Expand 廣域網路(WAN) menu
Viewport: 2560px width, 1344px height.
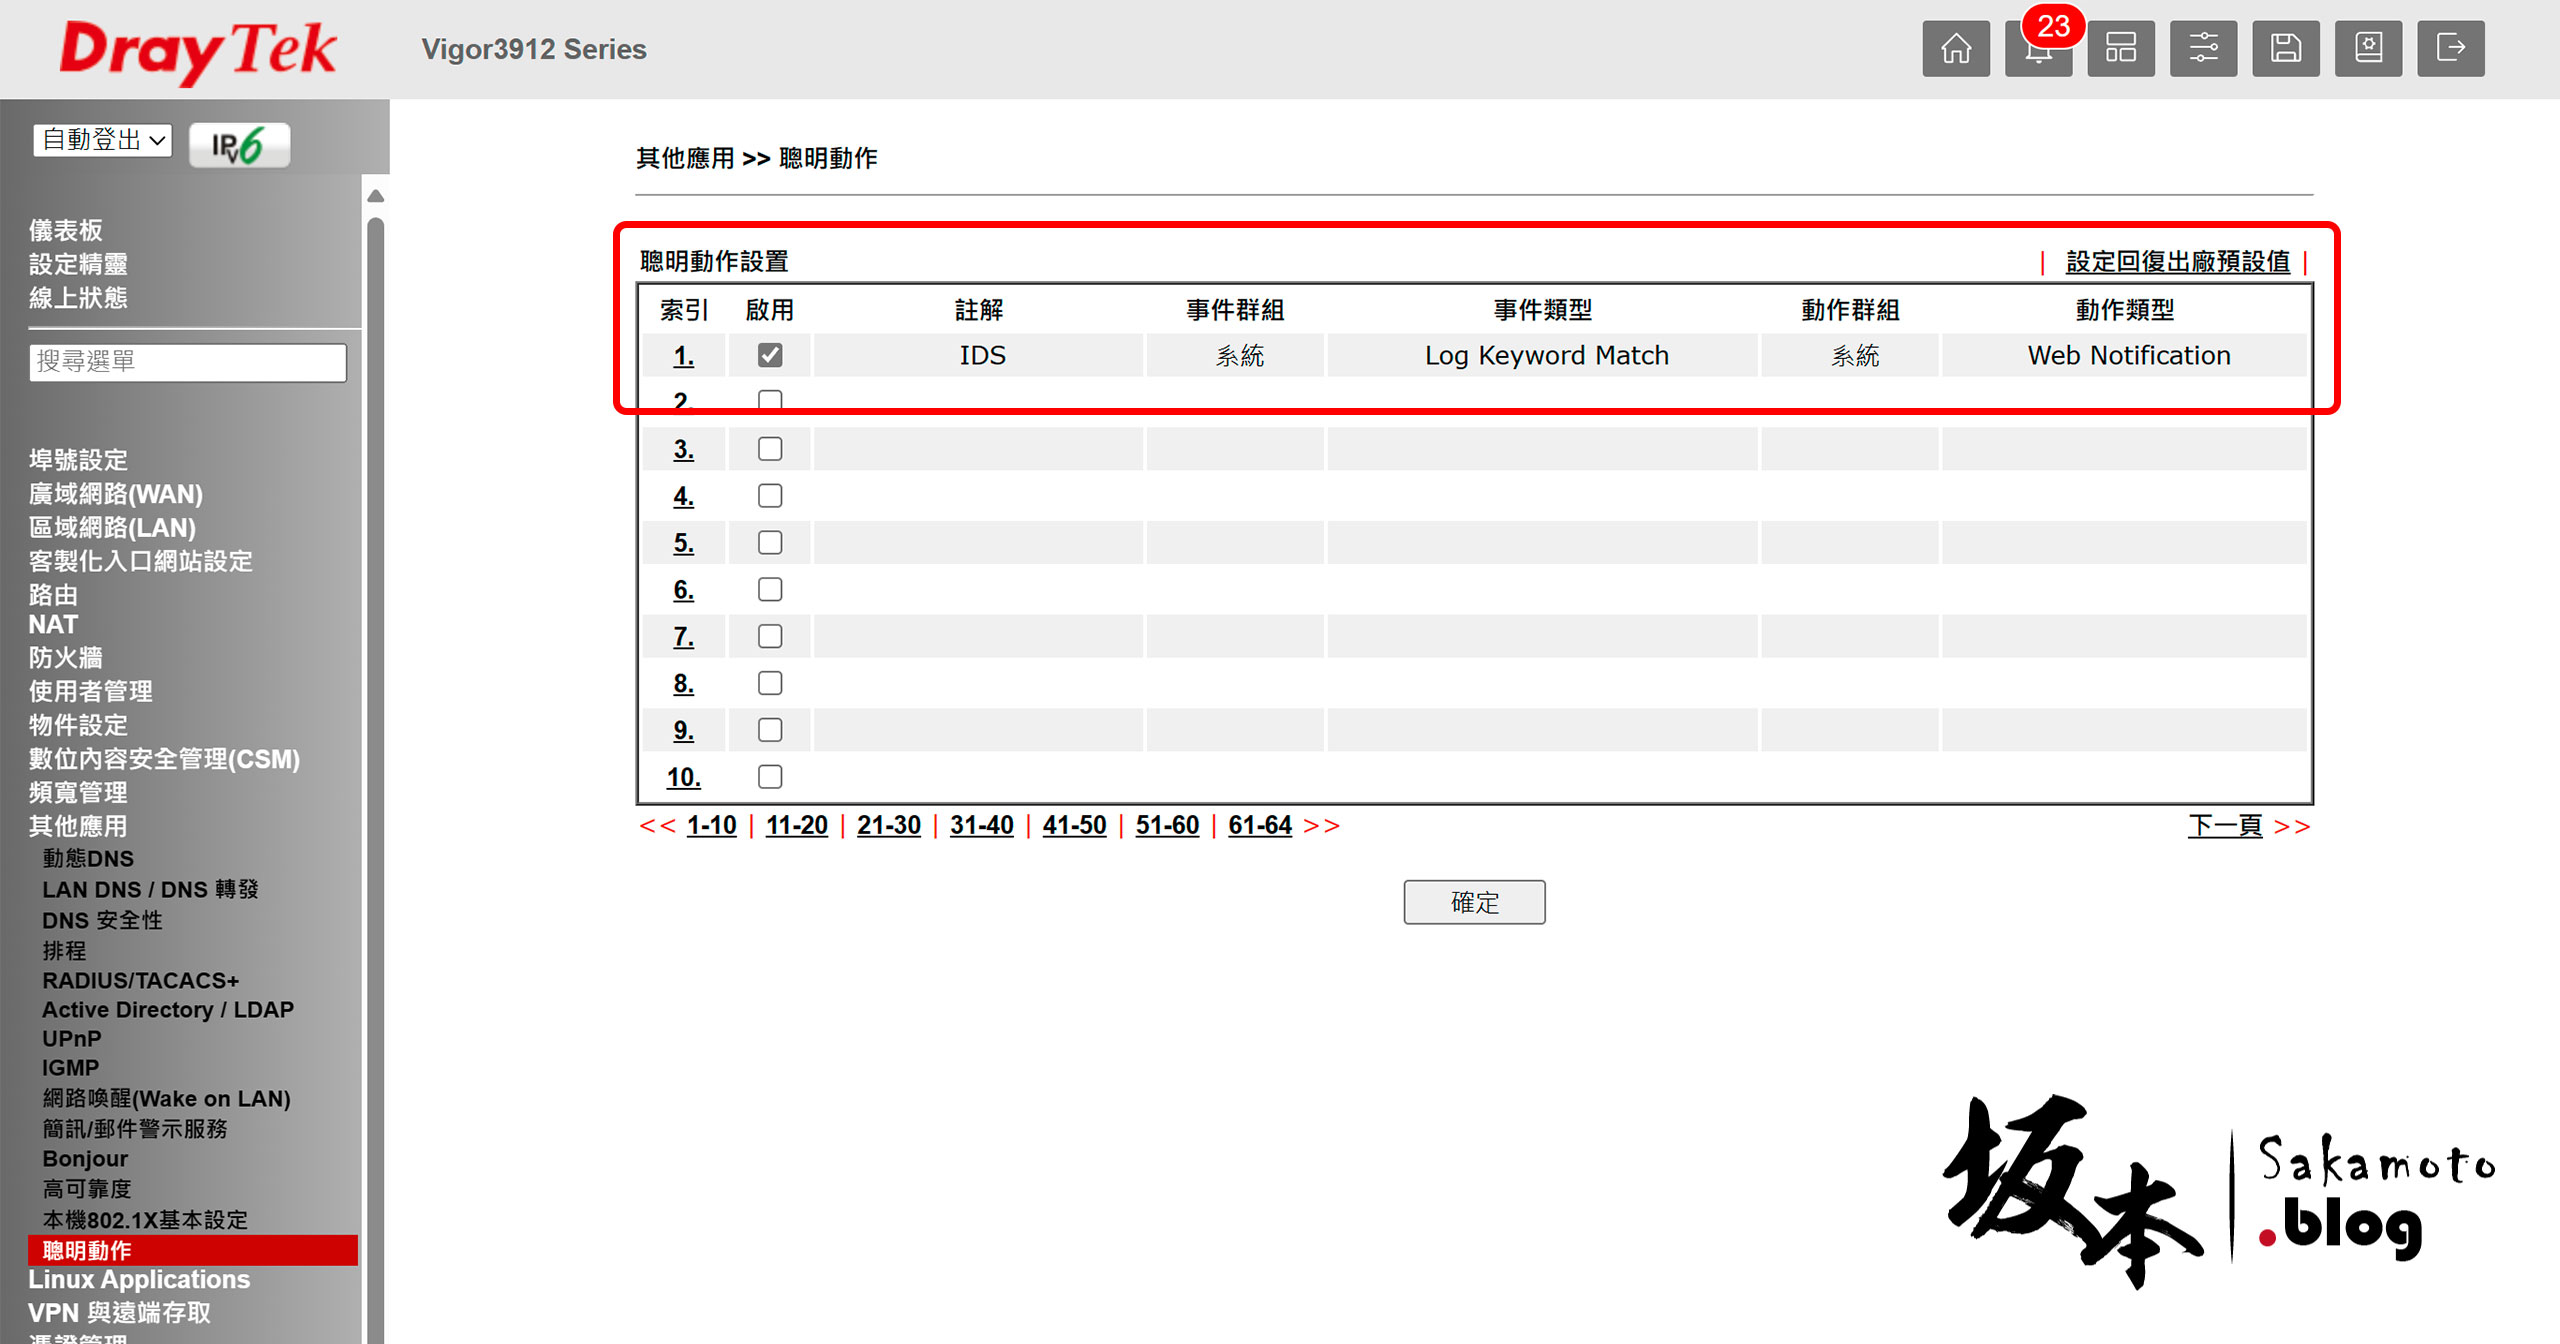[116, 494]
